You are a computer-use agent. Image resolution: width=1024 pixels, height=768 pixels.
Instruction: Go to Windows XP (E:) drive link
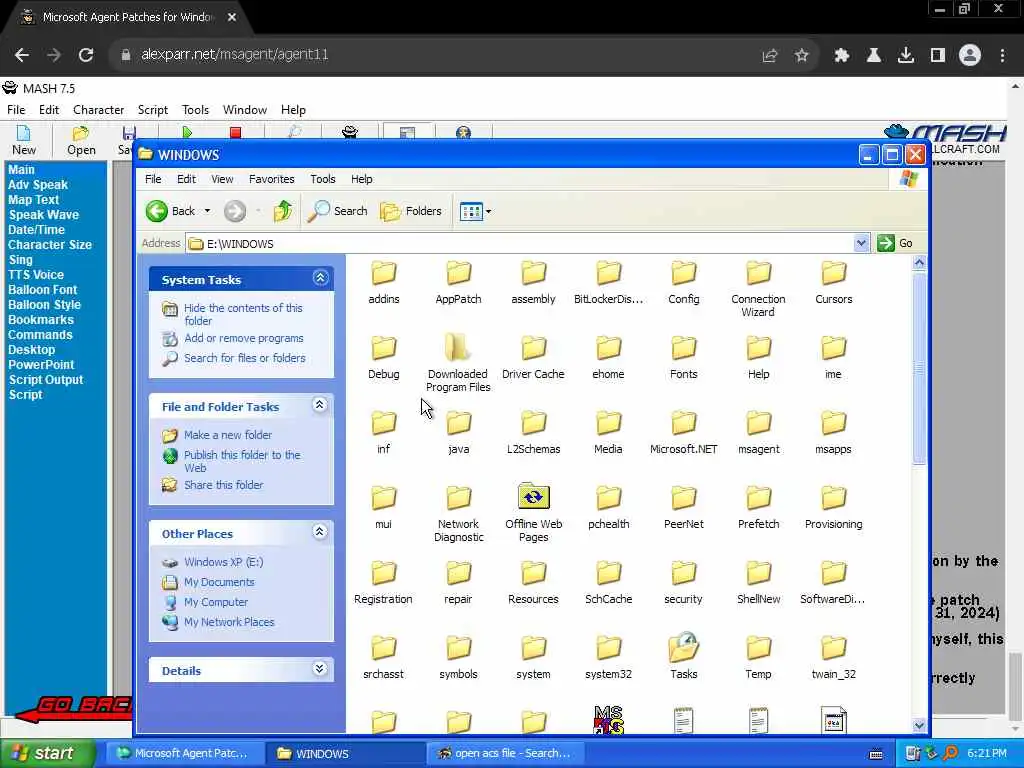[x=223, y=562]
